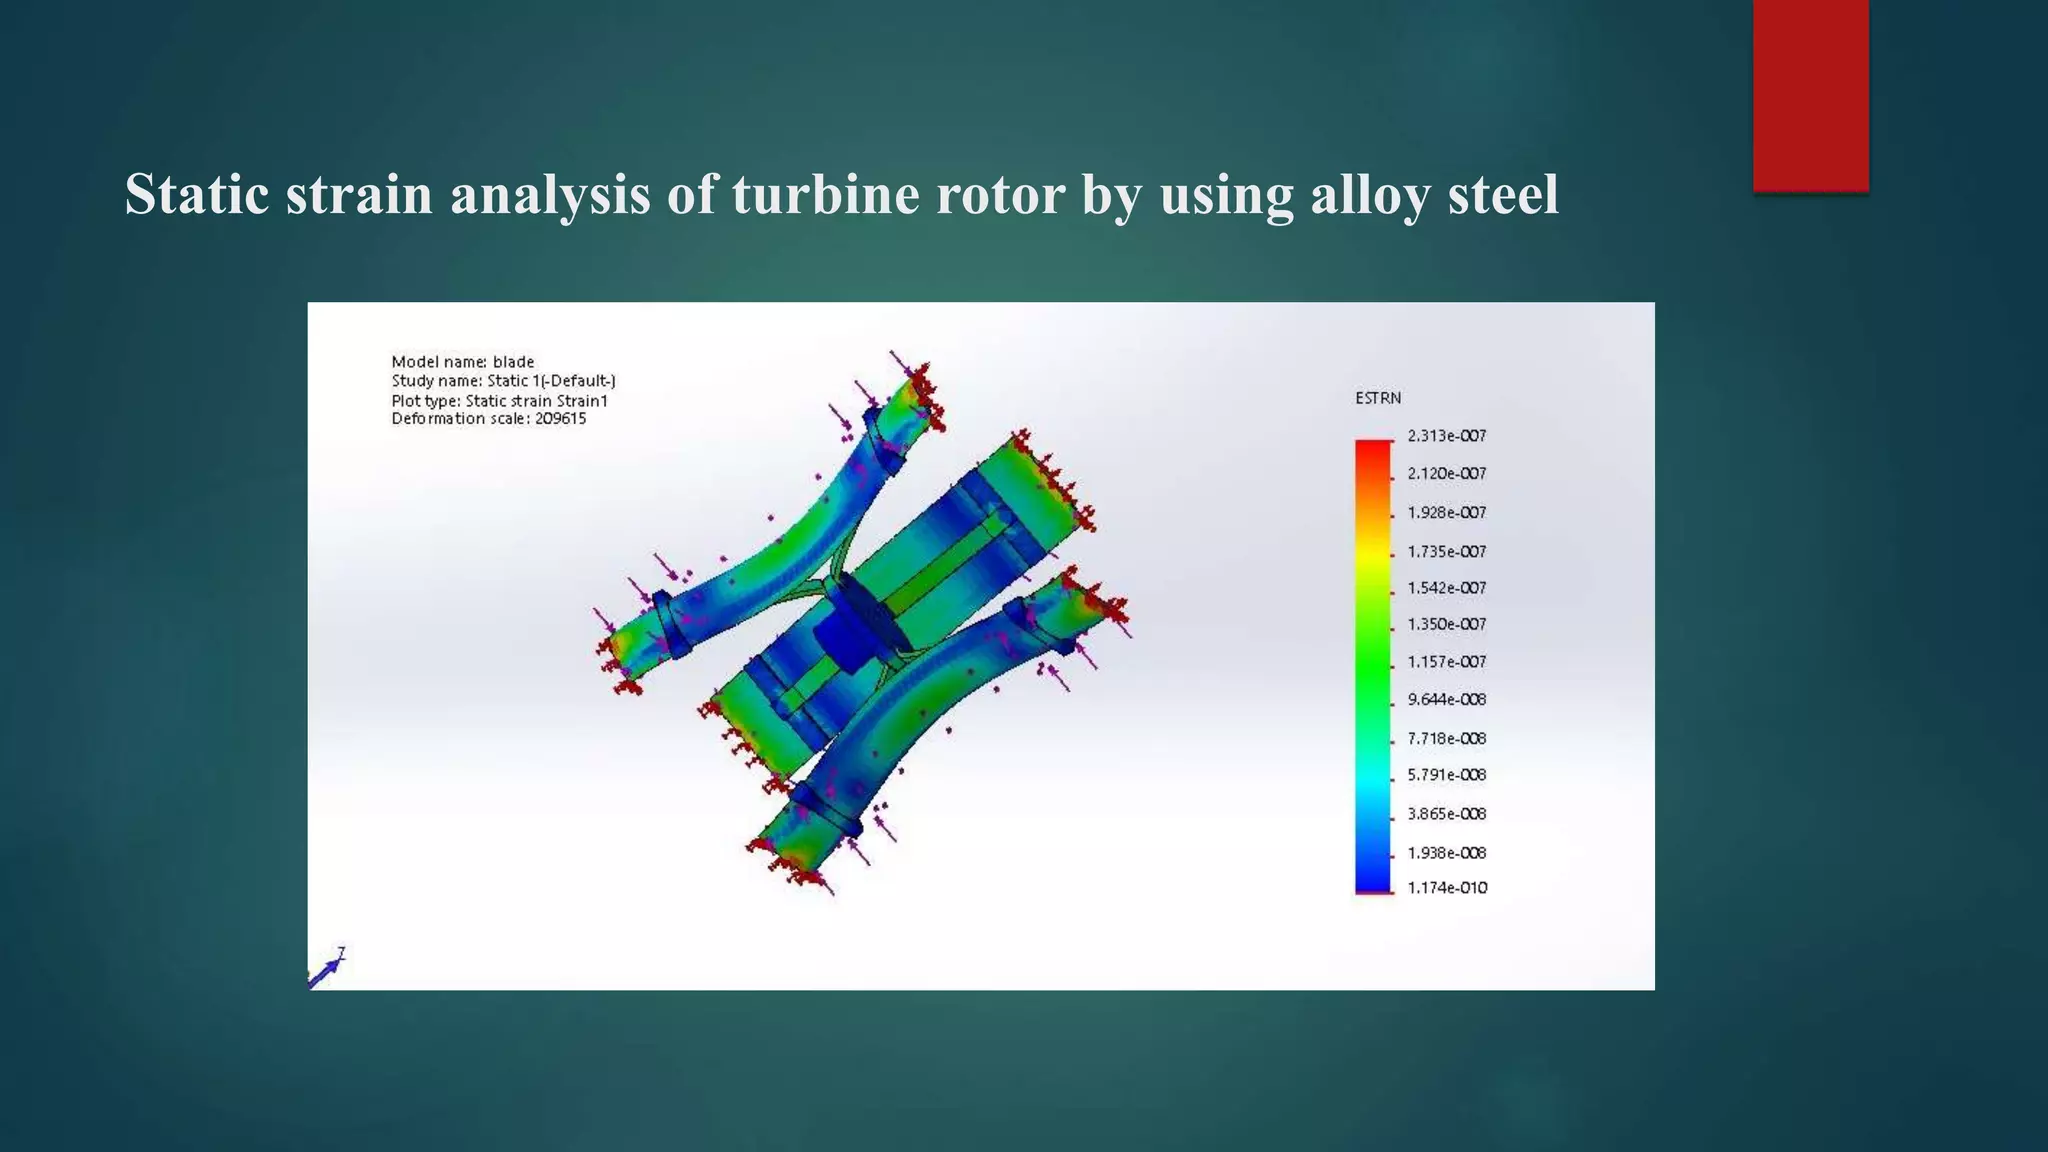This screenshot has width=2048, height=1152.
Task: Click the legend value 1.542e-007
Action: click(1447, 588)
